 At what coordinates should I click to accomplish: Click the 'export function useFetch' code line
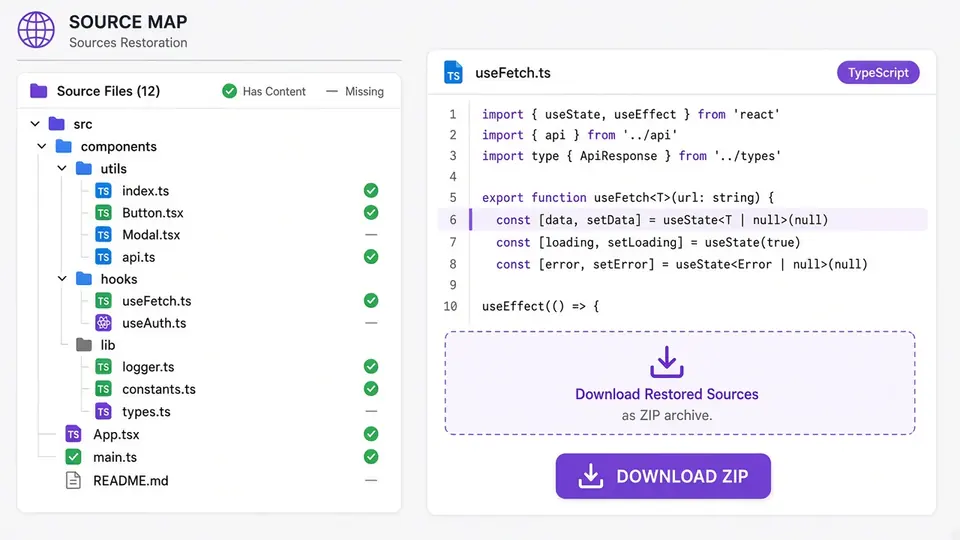click(x=628, y=198)
